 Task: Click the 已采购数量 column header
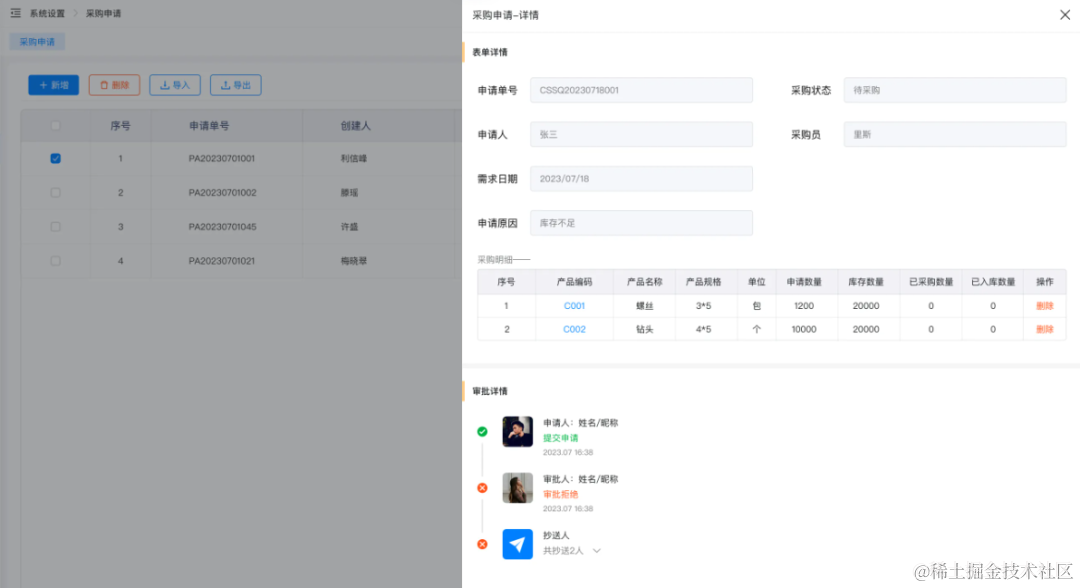pos(931,282)
